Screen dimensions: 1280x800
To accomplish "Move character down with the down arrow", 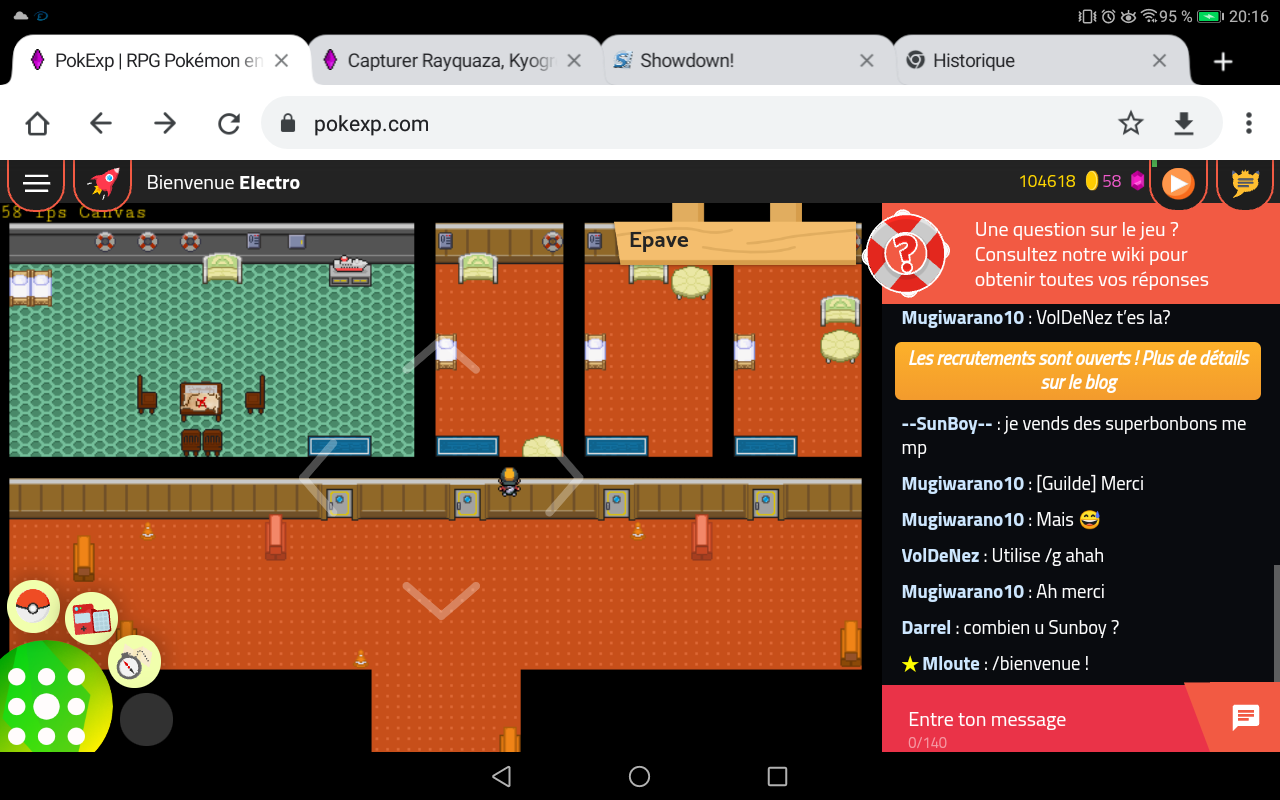I will click(x=441, y=601).
